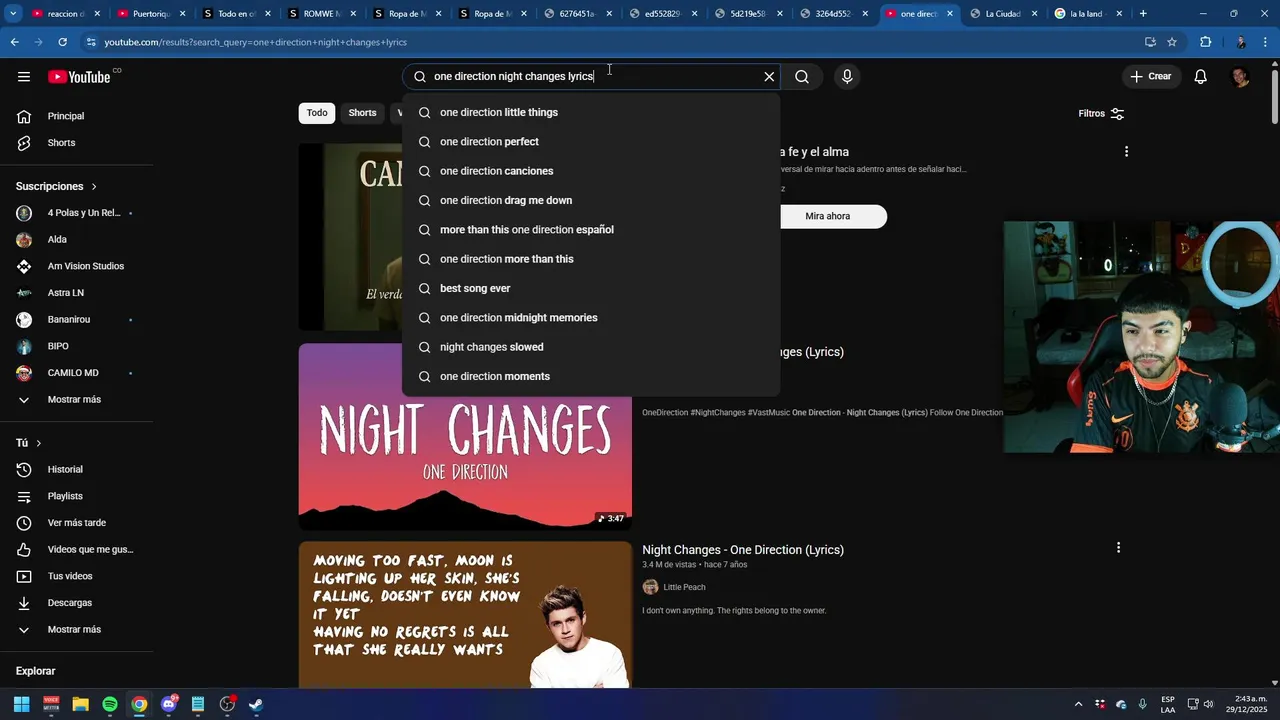Open the Filtros filter panel
Viewport: 1280px width, 720px height.
tap(1101, 114)
